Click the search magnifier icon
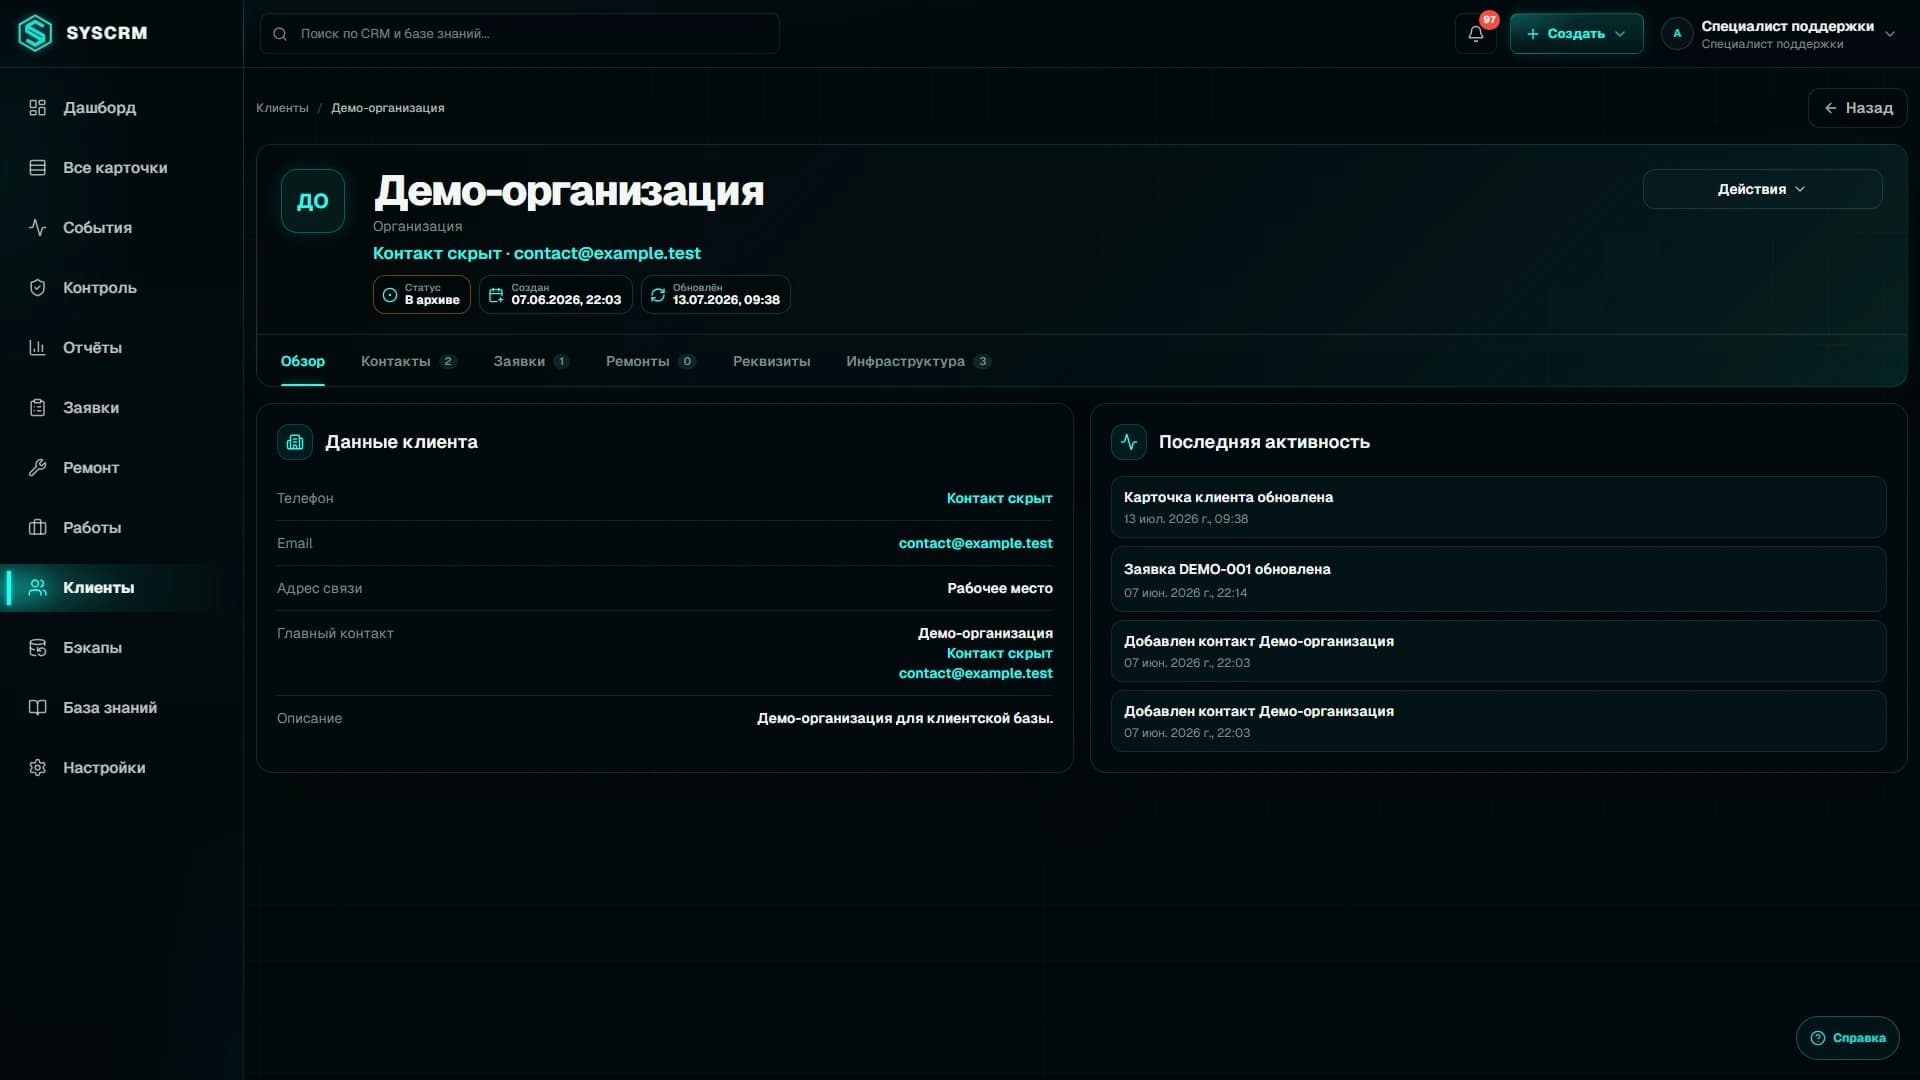The image size is (1920, 1080). pyautogui.click(x=280, y=34)
